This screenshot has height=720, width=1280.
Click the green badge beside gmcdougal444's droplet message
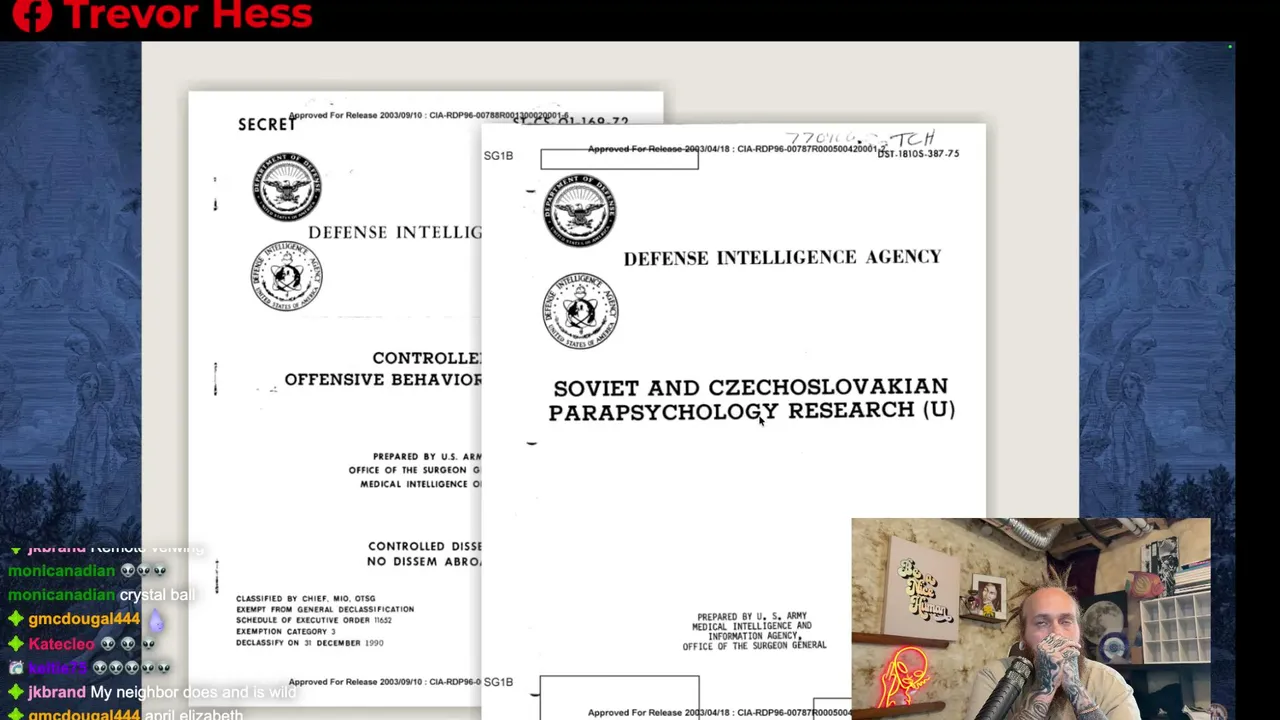pyautogui.click(x=16, y=620)
